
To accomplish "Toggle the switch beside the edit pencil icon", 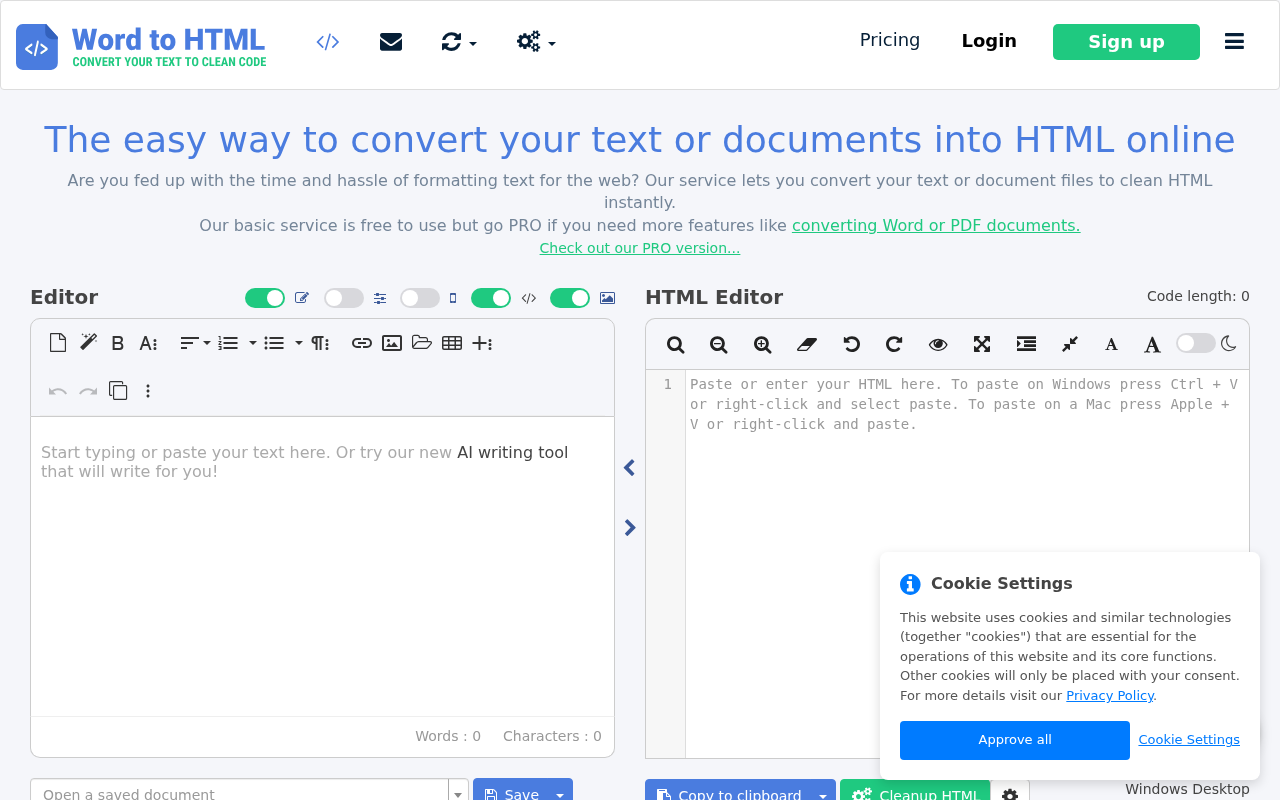I will 265,298.
